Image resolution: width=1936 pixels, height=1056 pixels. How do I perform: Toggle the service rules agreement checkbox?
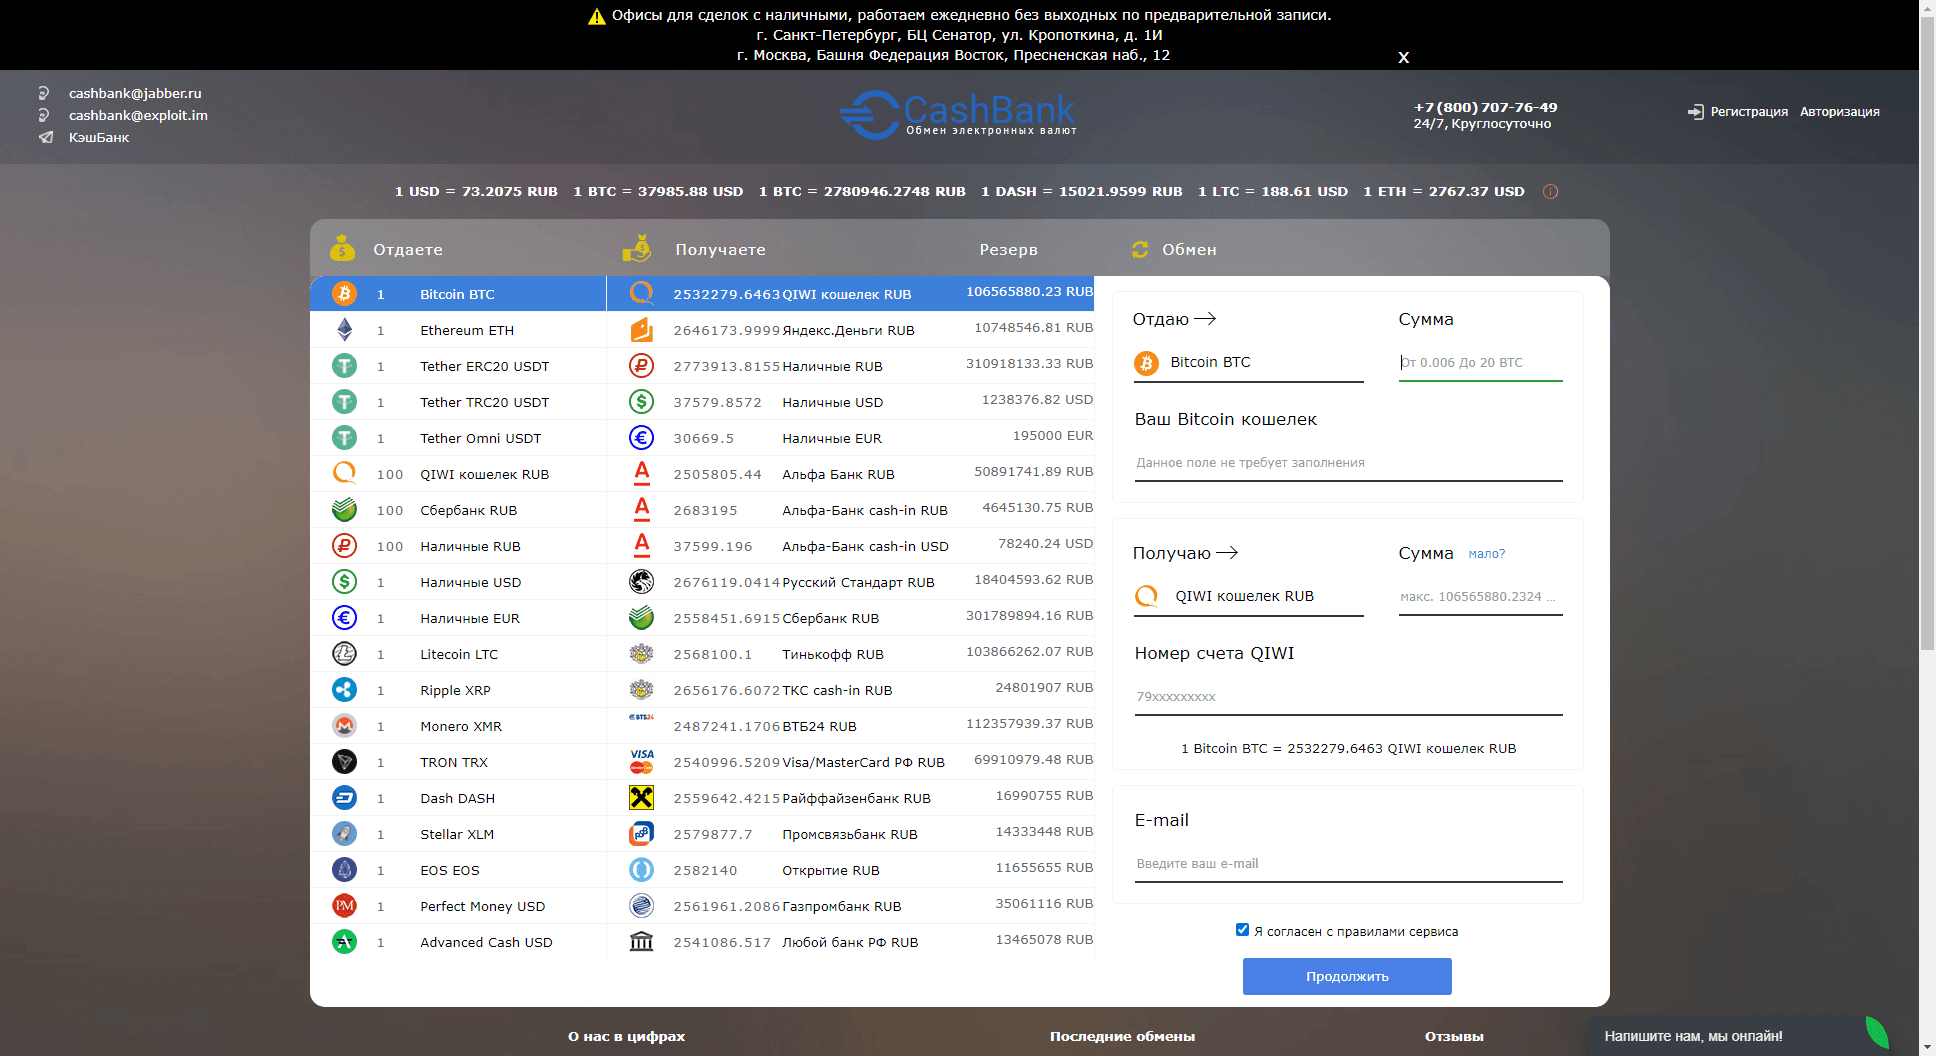1242,930
